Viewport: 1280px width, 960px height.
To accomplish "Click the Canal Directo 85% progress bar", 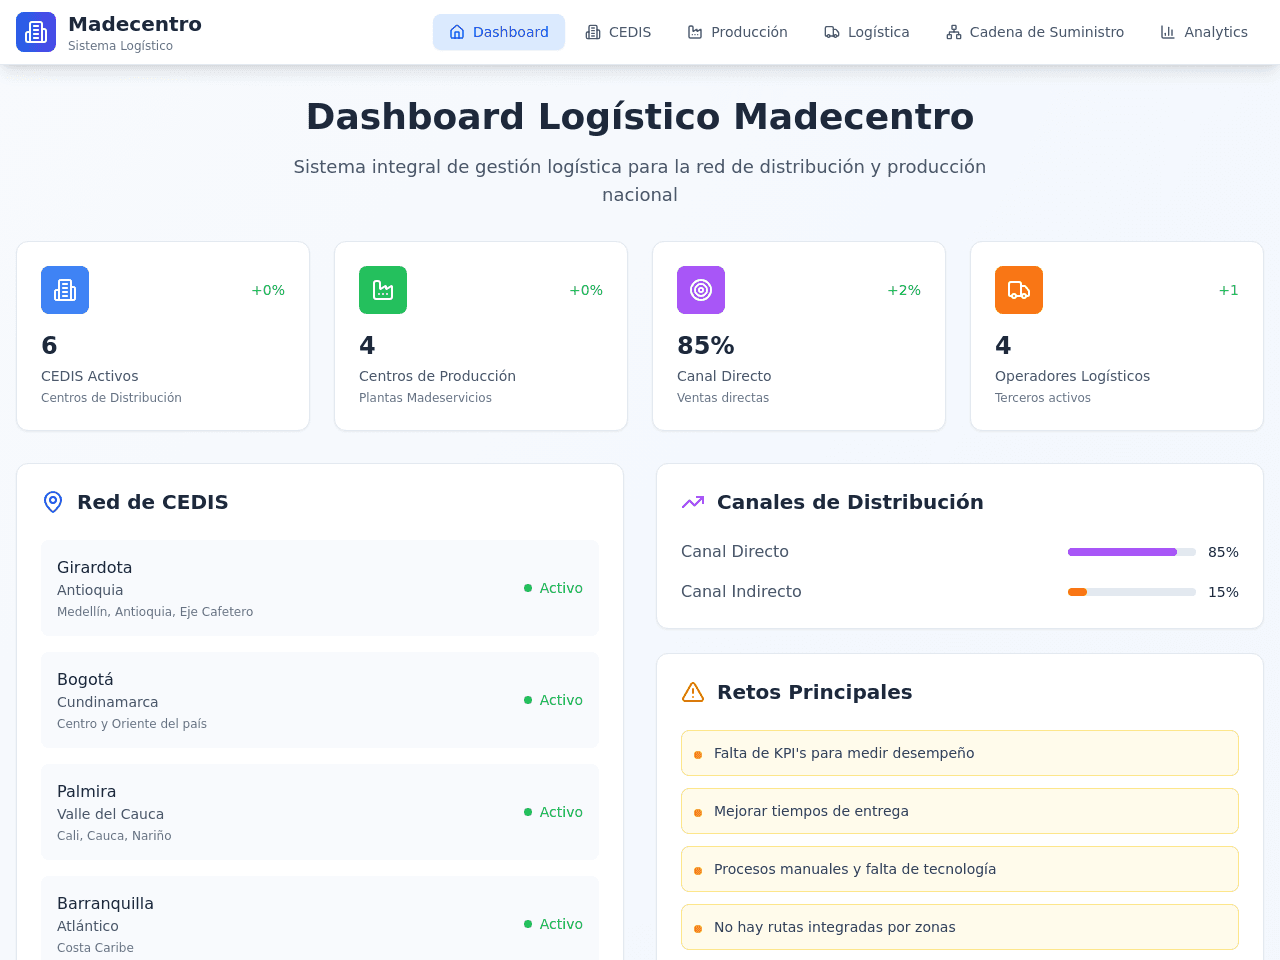I will point(1132,552).
